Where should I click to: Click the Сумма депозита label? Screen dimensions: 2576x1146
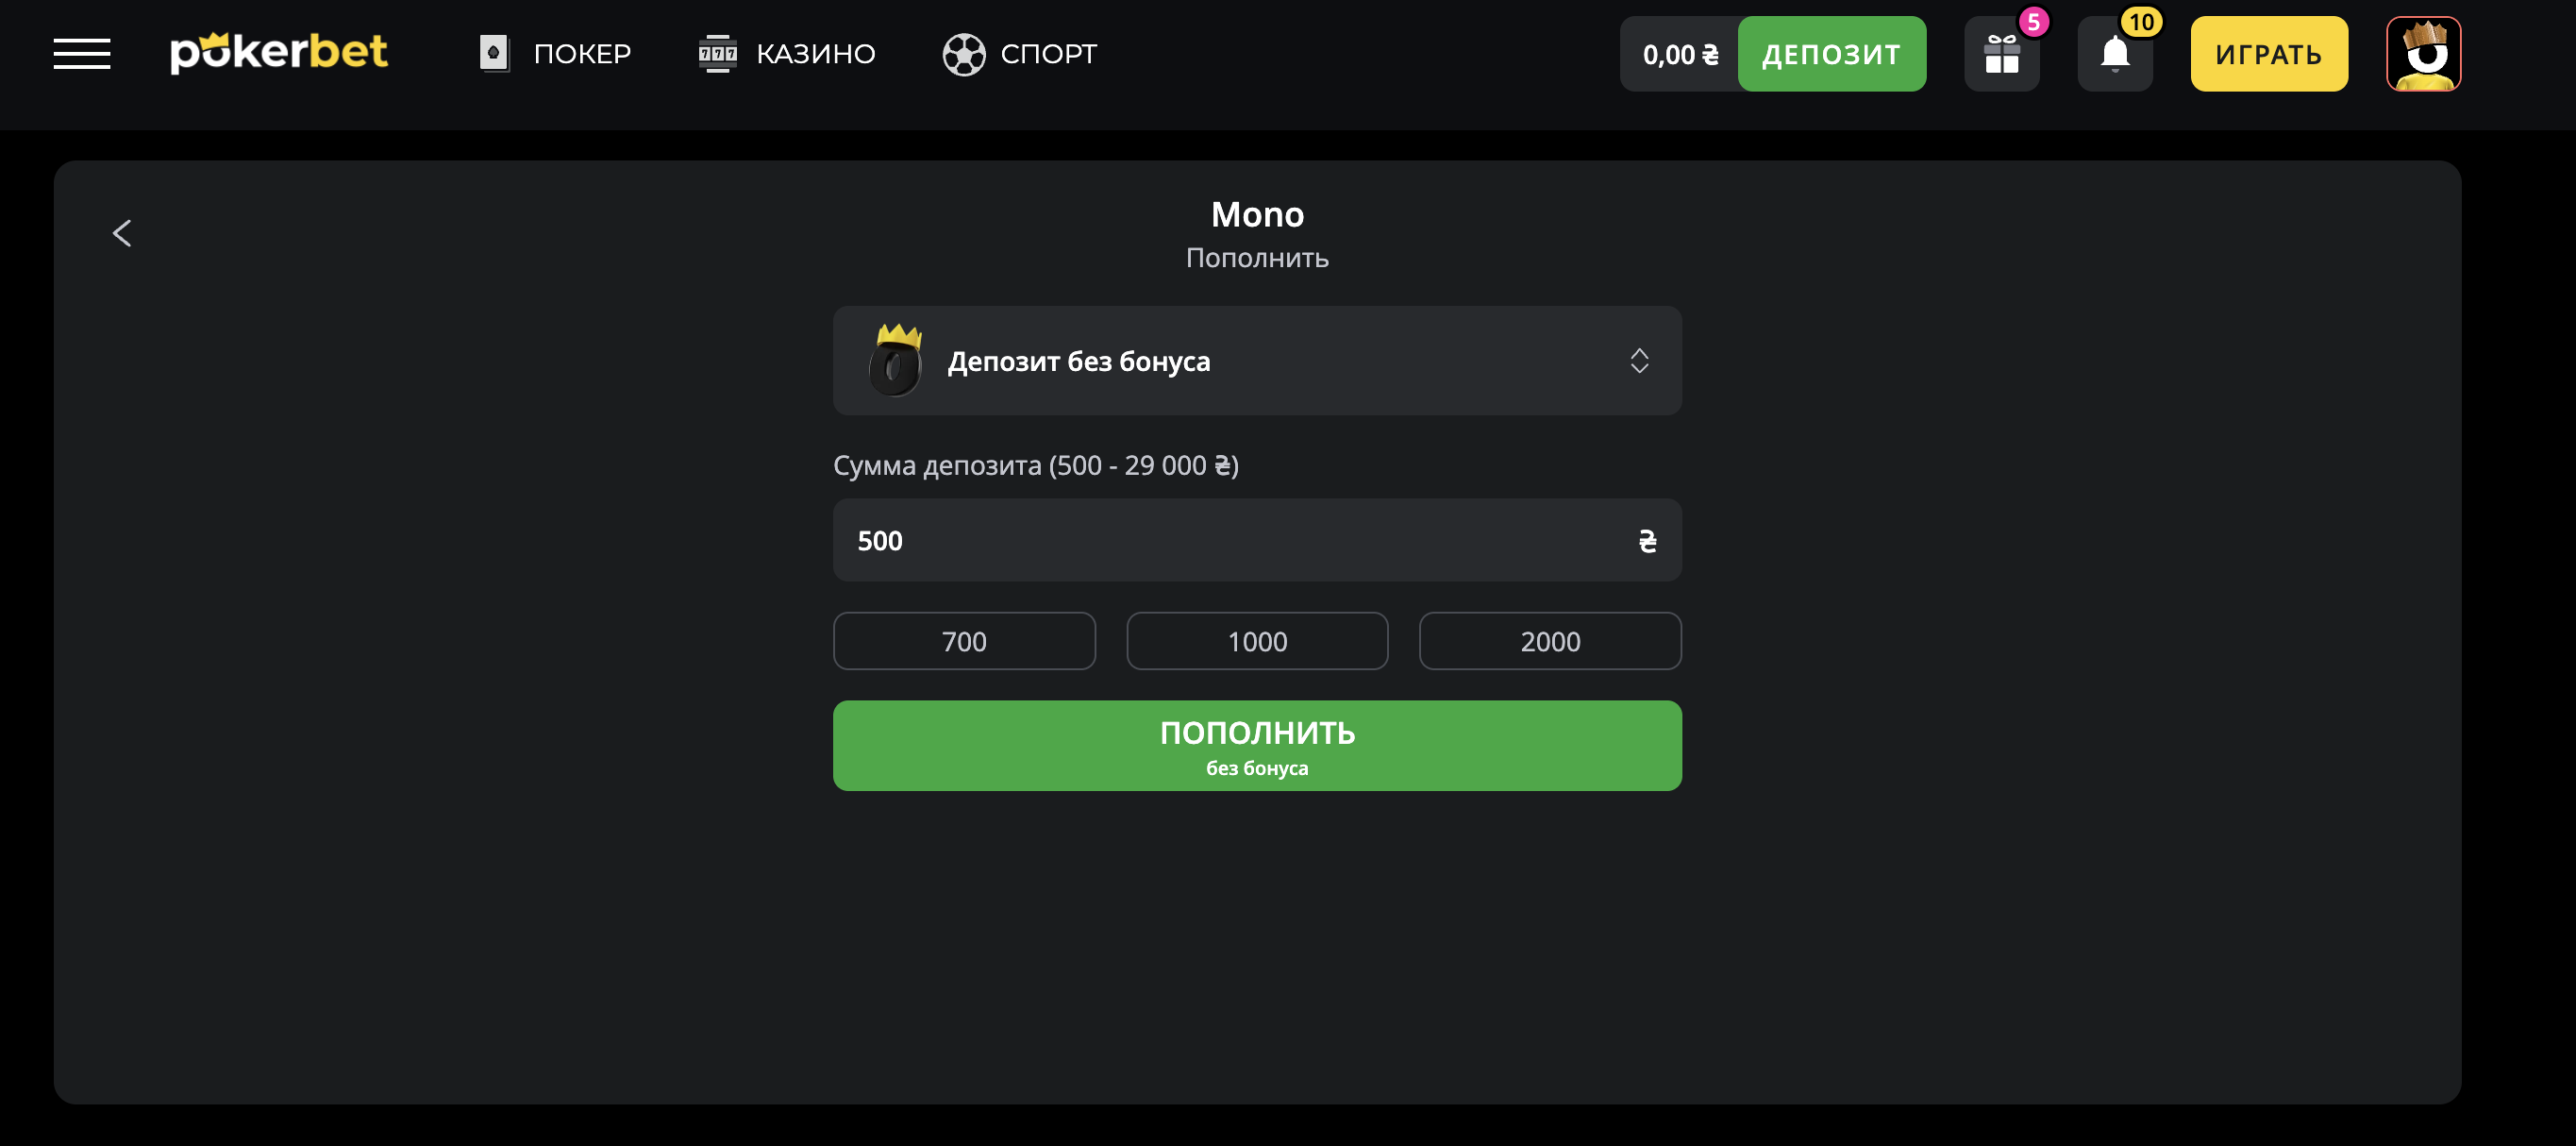pyautogui.click(x=1036, y=465)
